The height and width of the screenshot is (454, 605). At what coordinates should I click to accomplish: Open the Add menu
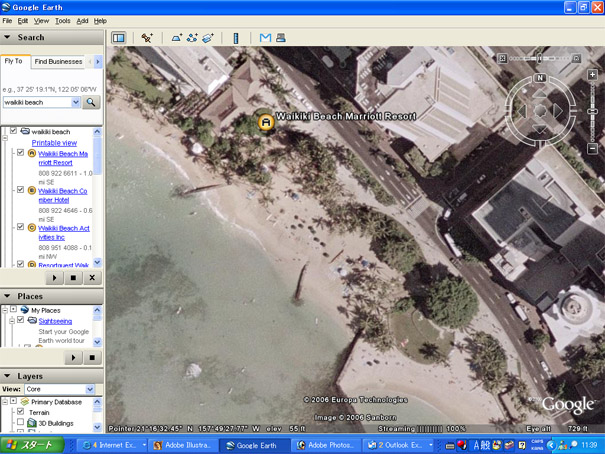point(82,21)
